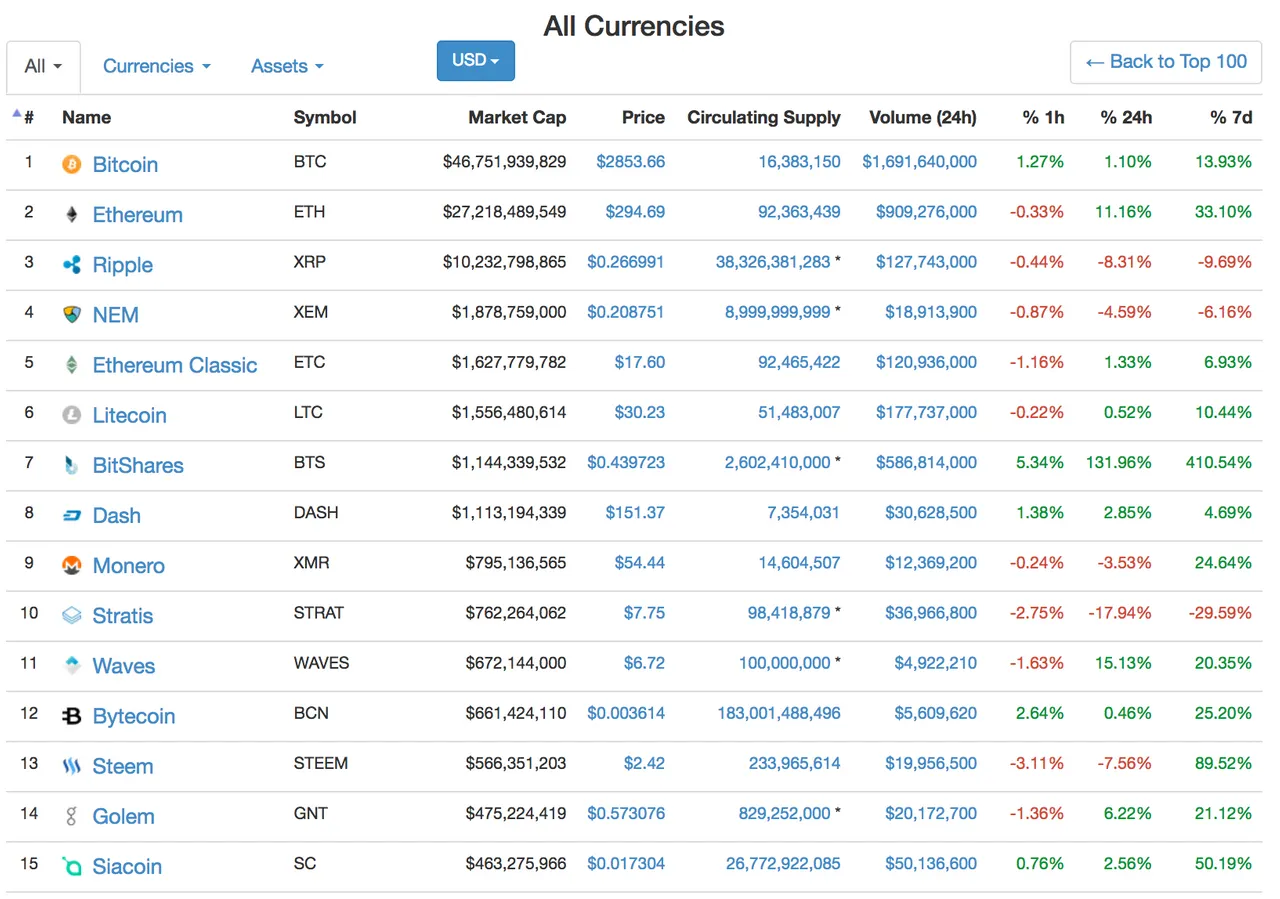Click Ethereum price $294.69

click(635, 212)
